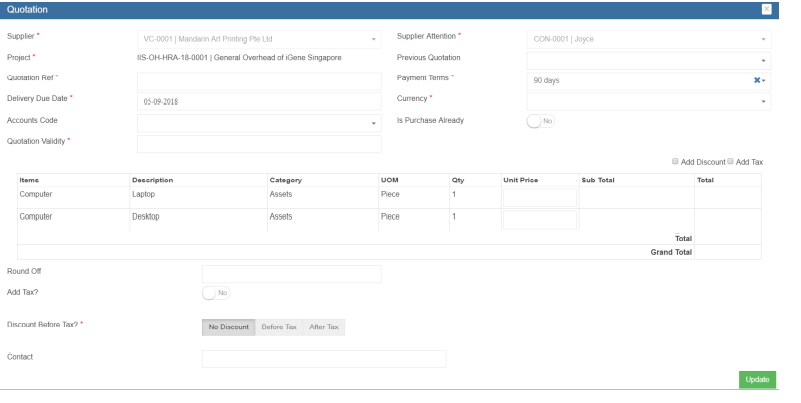Screen dimensions: 801x403
Task: Open the Supplier dropdown
Action: 259,39
